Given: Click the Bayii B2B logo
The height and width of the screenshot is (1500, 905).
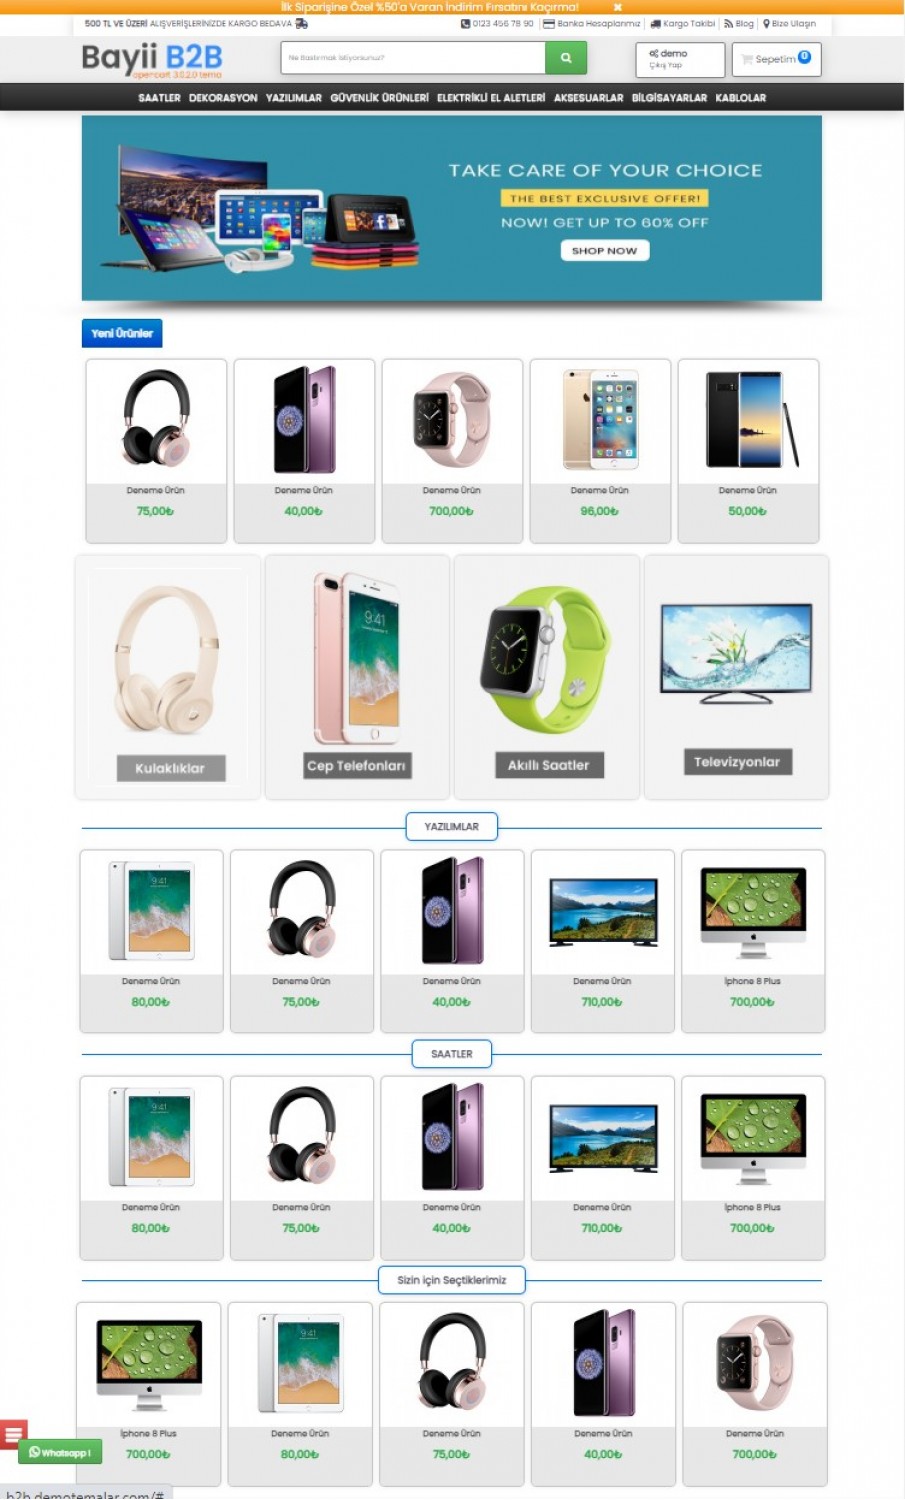Looking at the screenshot, I should (x=152, y=60).
